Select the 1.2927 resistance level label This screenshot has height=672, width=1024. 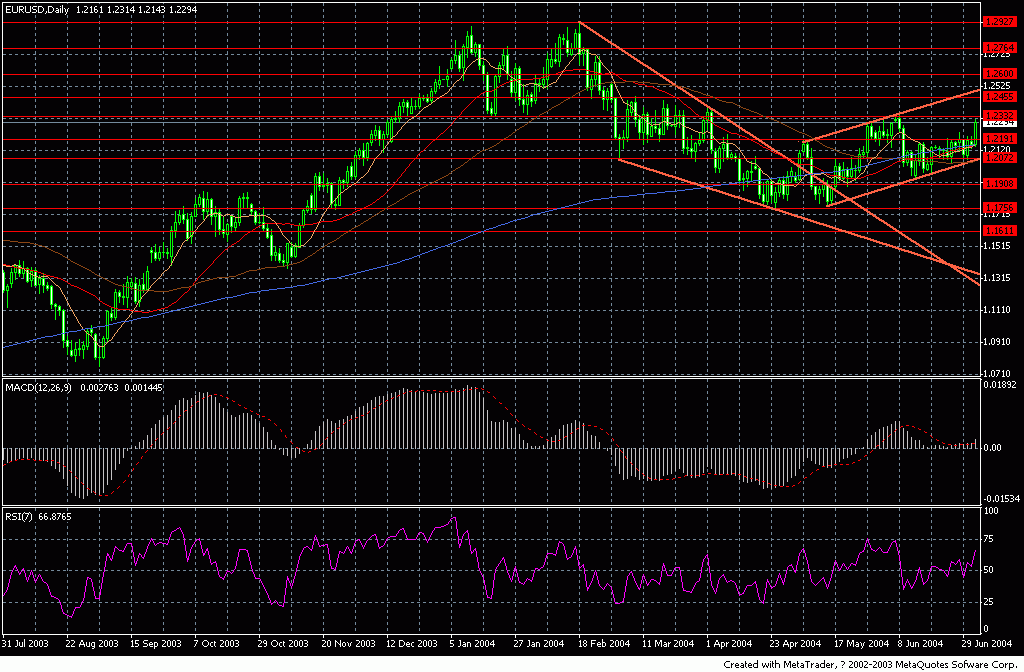pyautogui.click(x=999, y=22)
